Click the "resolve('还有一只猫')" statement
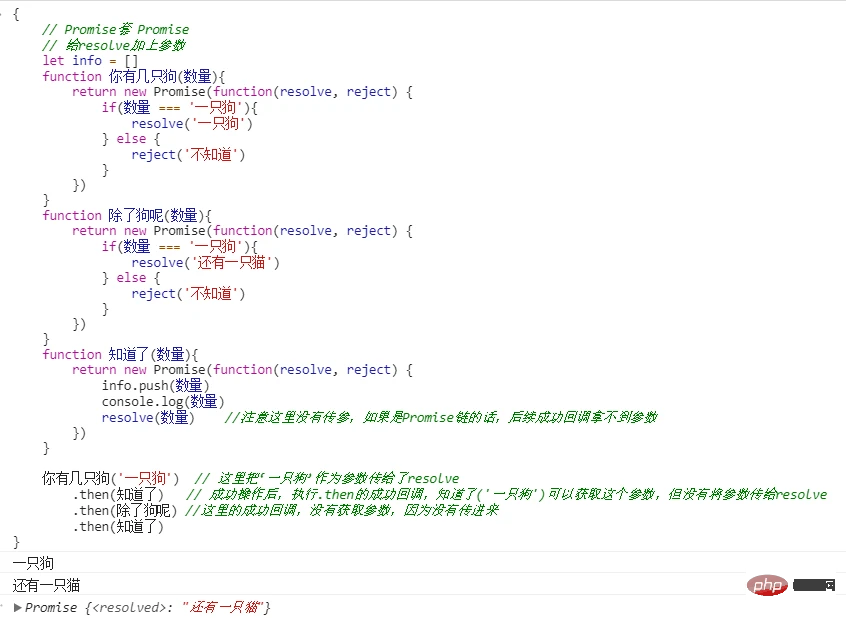The height and width of the screenshot is (618, 846). (x=206, y=263)
